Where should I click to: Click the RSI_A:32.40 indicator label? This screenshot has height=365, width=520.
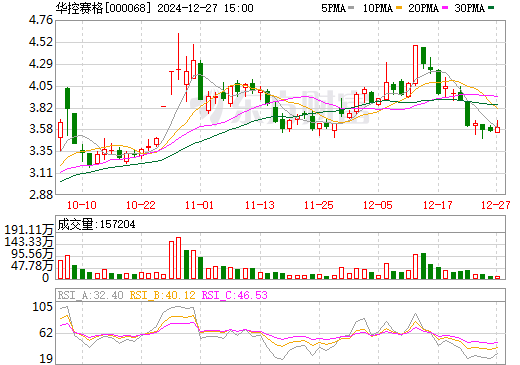90,295
